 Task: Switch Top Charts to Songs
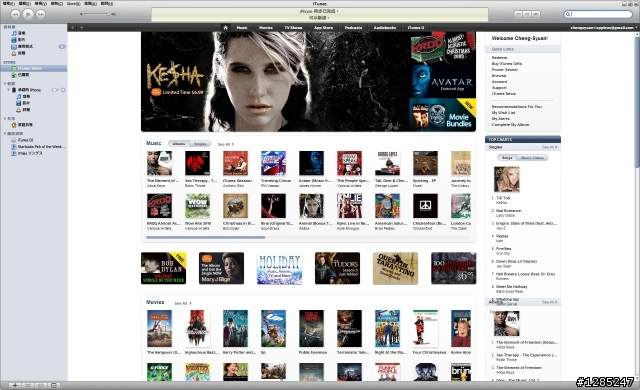(507, 158)
